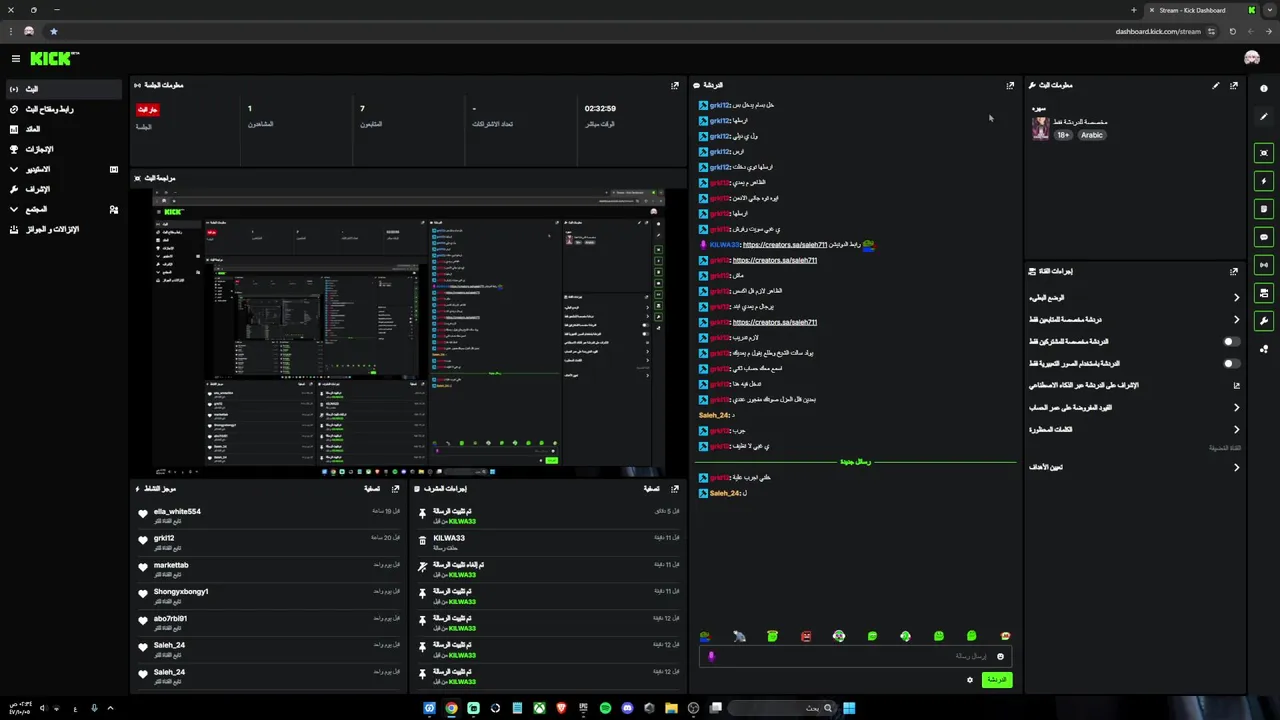Select Shongyxbongy1 in activity feed
1280x720 pixels.
(x=181, y=592)
